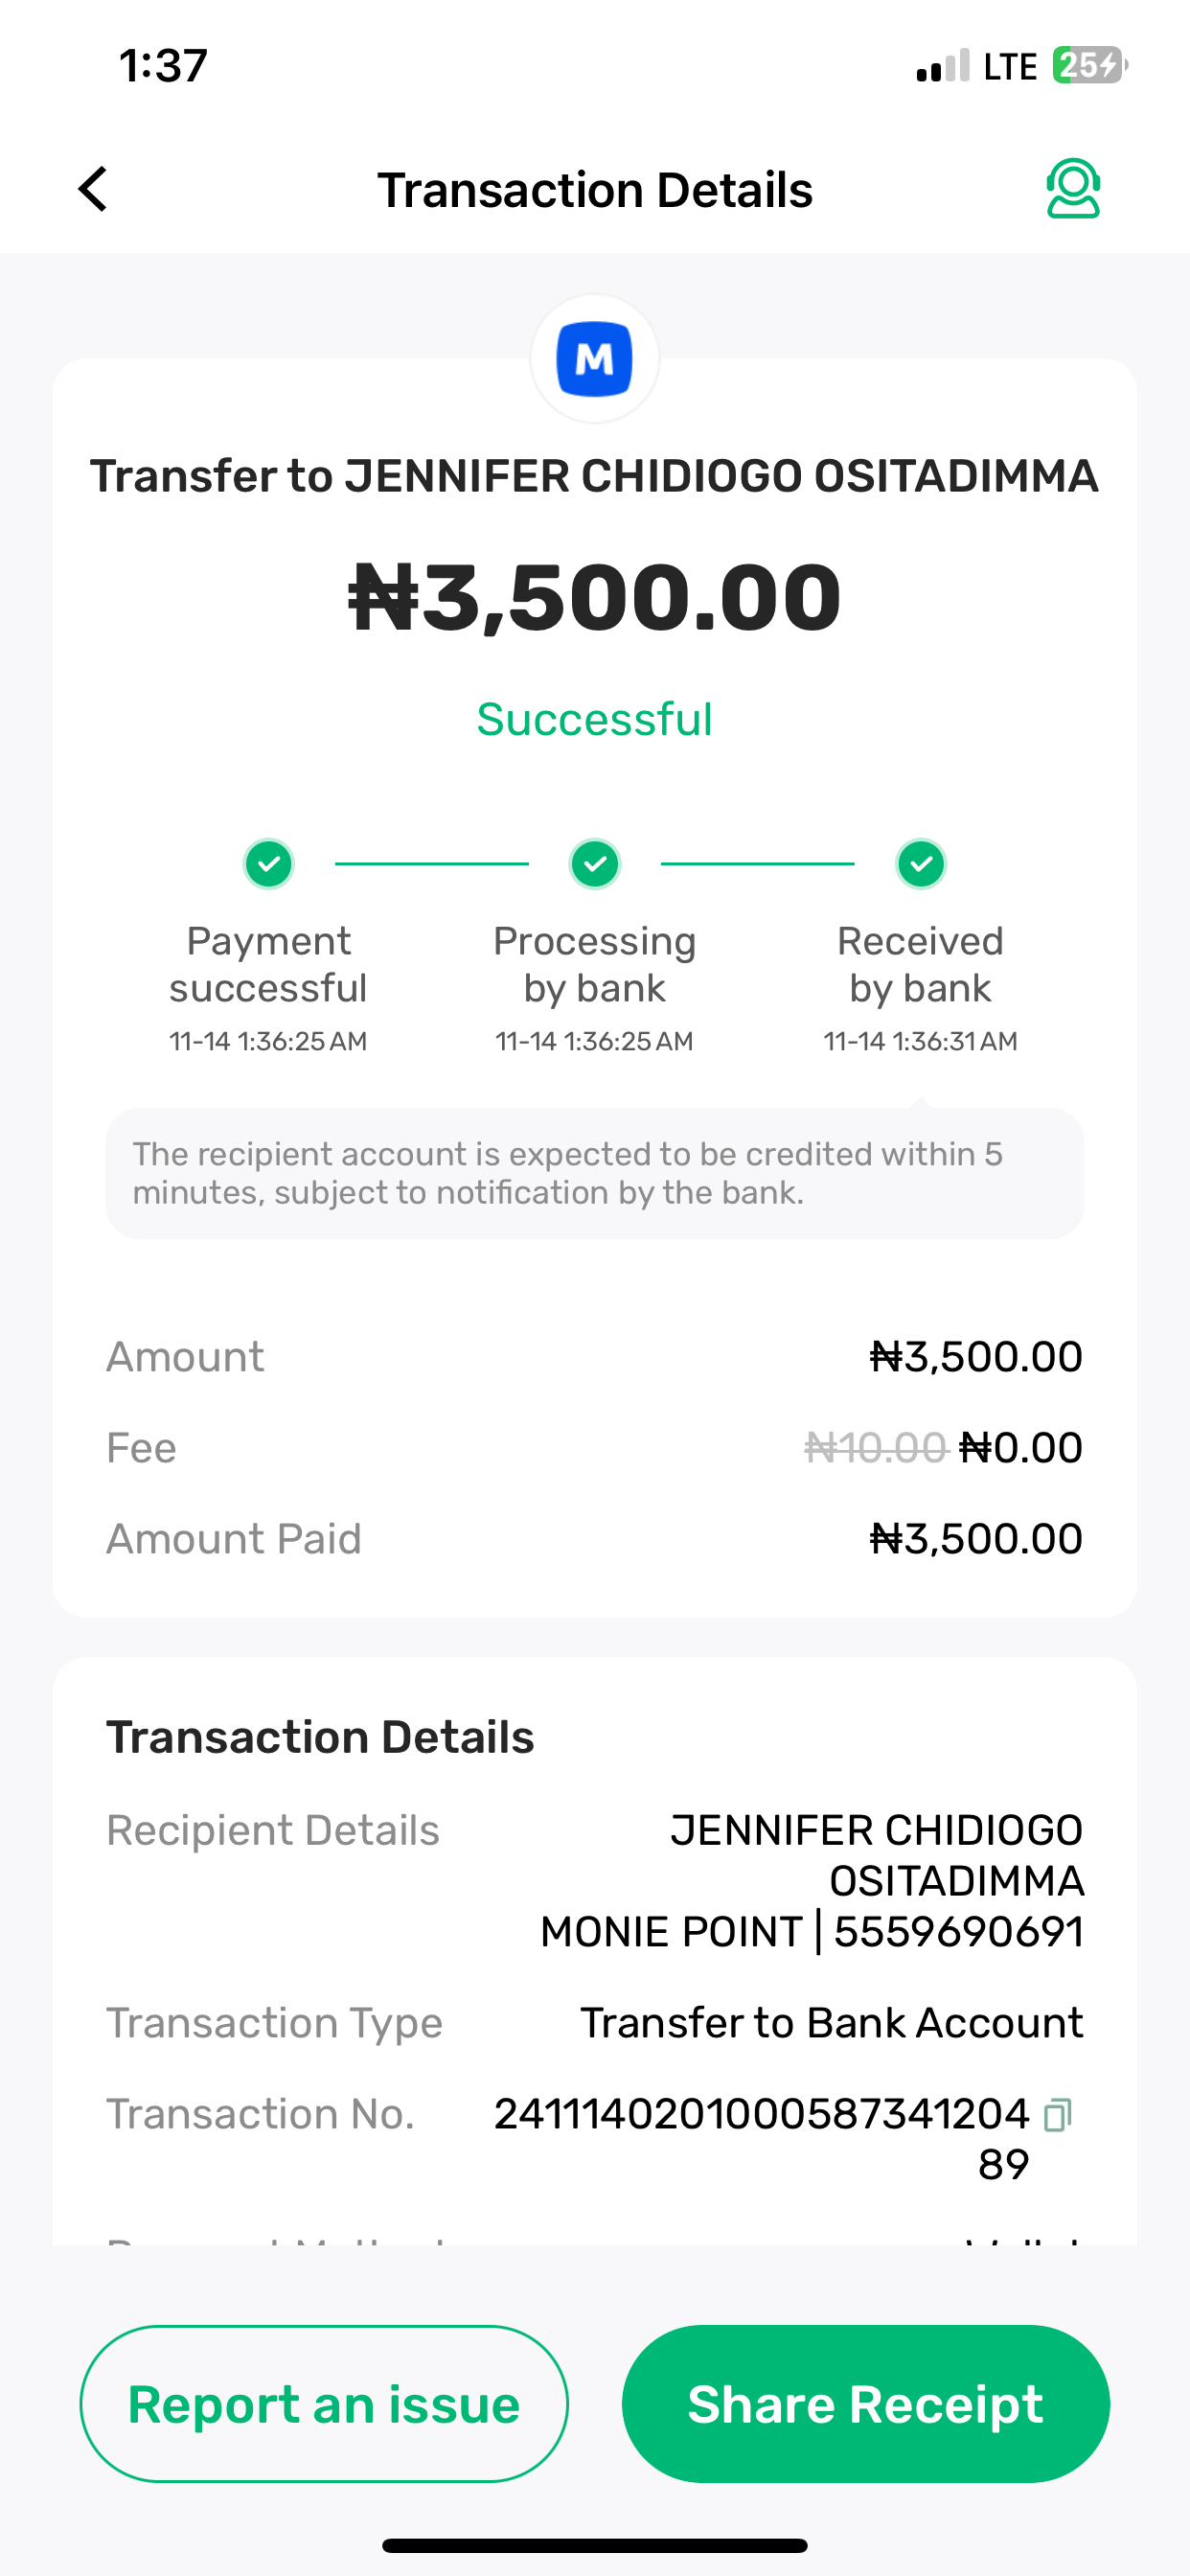Screen dimensions: 1190x2576
Task: Tap the battery indicator in status bar
Action: pos(1088,66)
